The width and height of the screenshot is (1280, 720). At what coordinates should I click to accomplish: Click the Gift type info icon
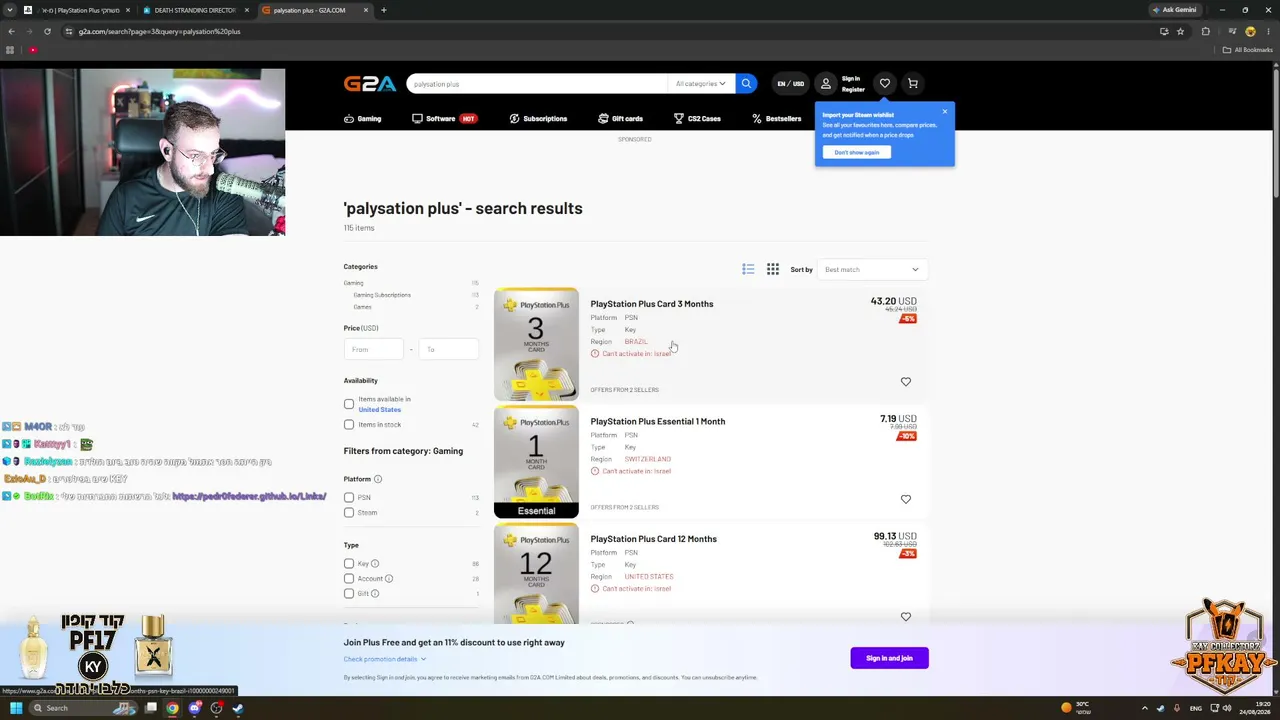[x=375, y=594]
